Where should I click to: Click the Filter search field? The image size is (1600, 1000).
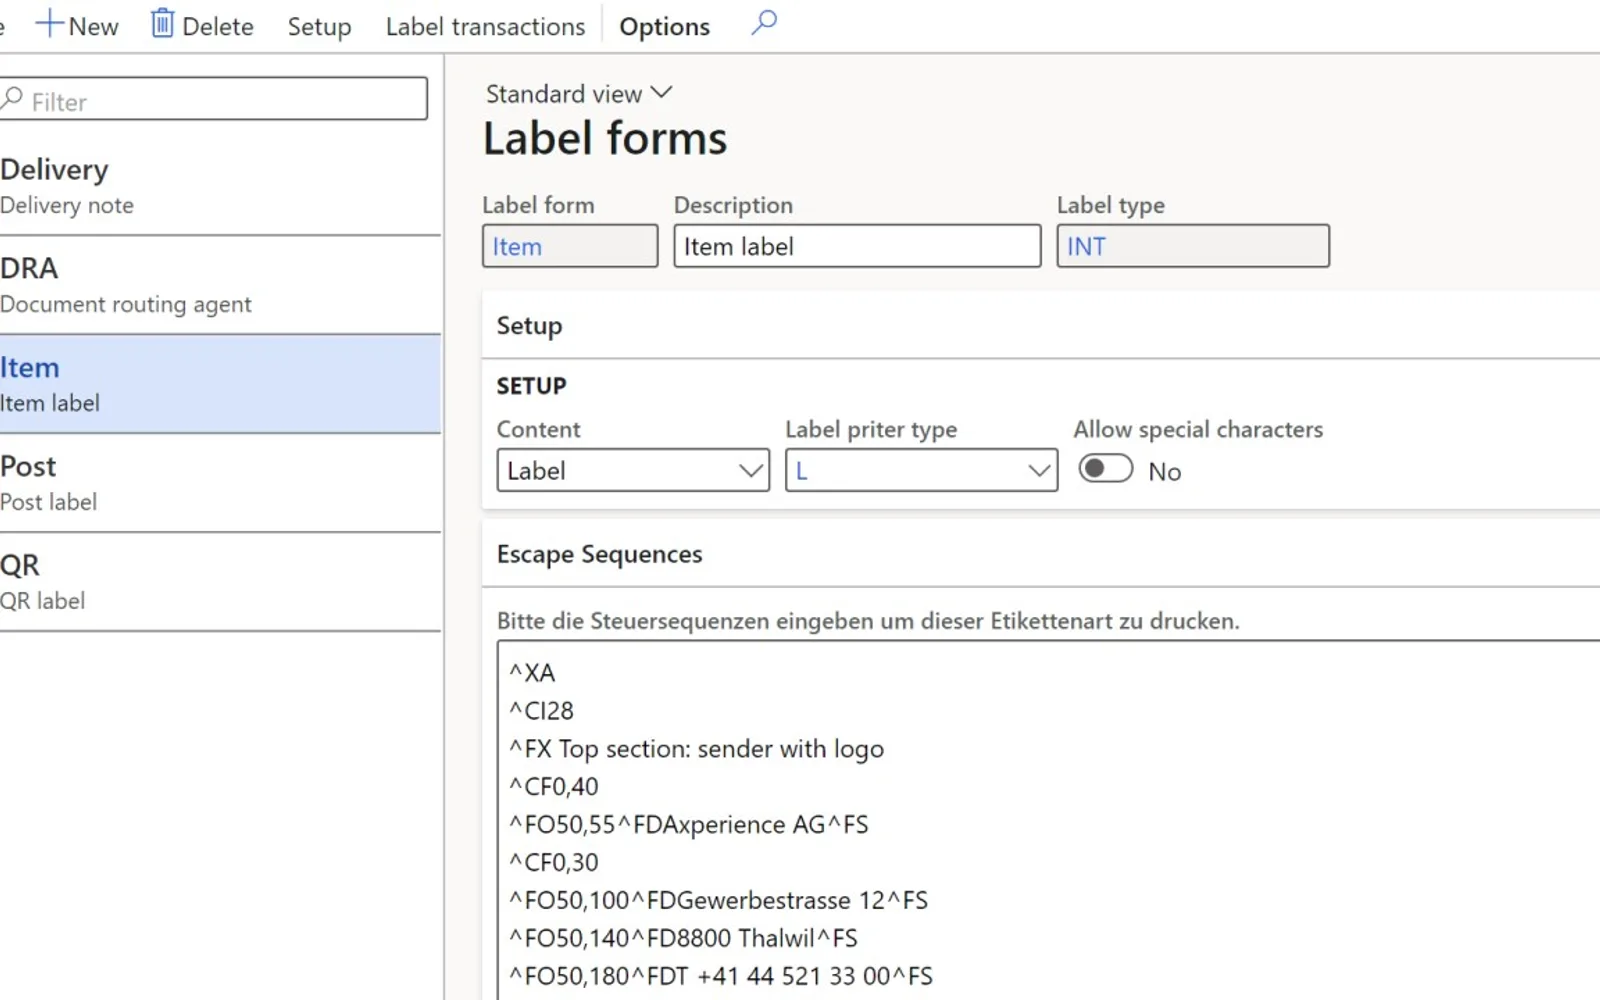click(214, 99)
